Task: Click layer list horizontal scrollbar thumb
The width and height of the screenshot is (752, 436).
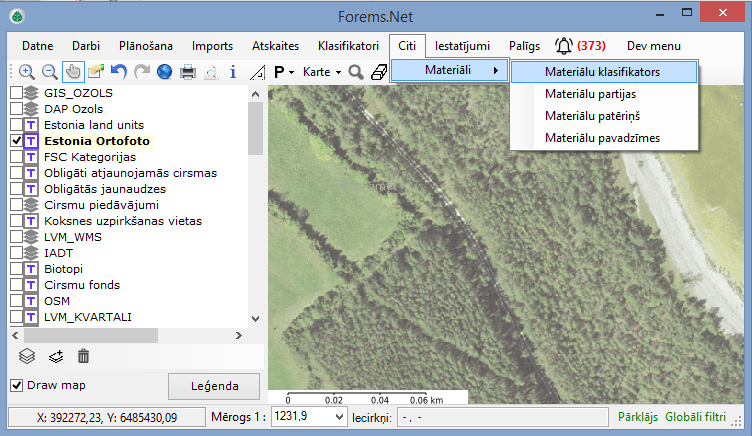Action: [x=91, y=335]
